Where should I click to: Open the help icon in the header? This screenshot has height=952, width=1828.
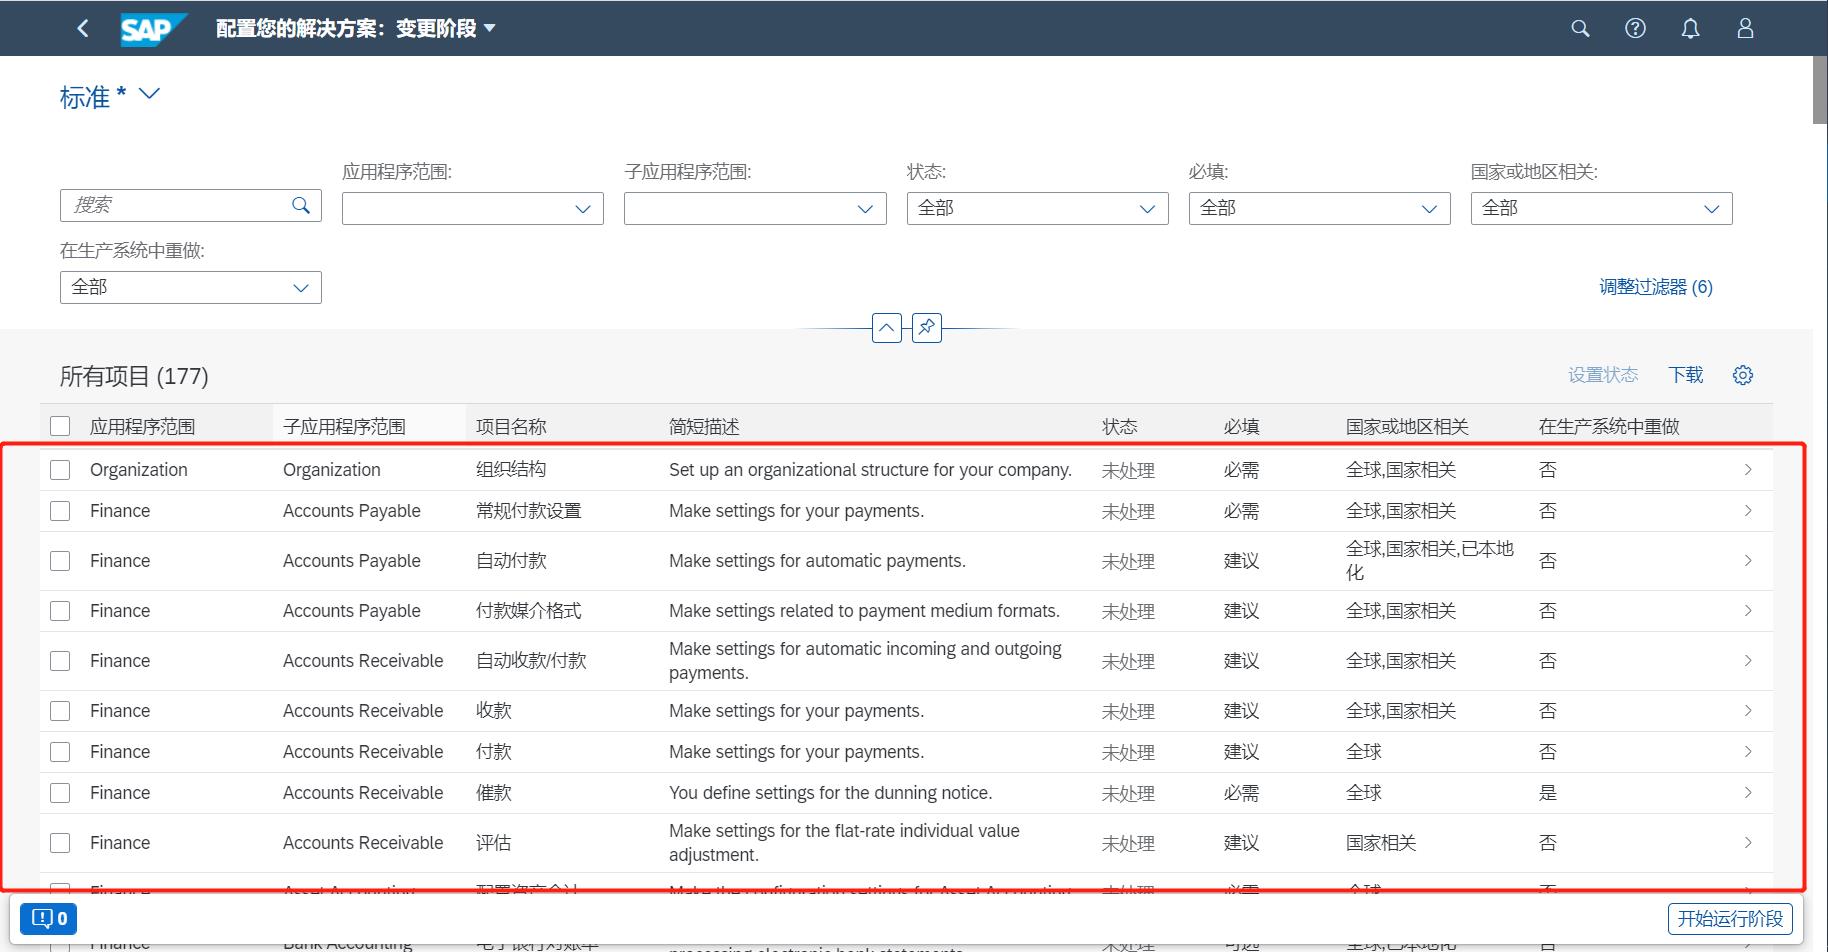pyautogui.click(x=1635, y=28)
